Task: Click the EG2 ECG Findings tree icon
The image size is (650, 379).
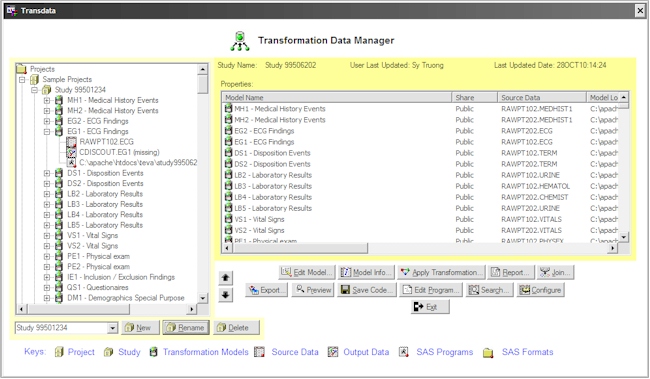Action: [x=59, y=121]
